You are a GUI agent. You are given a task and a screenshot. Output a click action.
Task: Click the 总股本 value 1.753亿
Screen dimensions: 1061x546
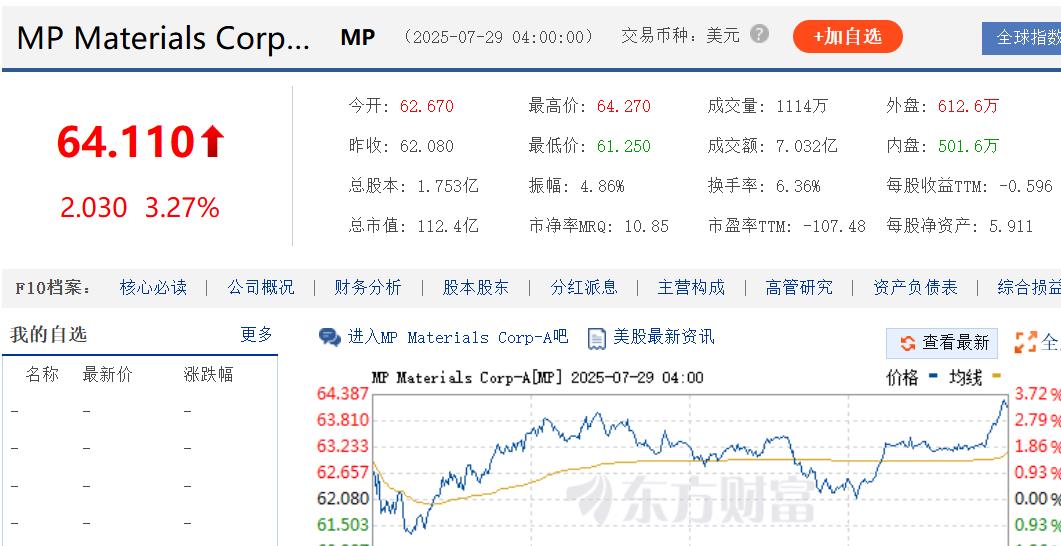point(447,186)
